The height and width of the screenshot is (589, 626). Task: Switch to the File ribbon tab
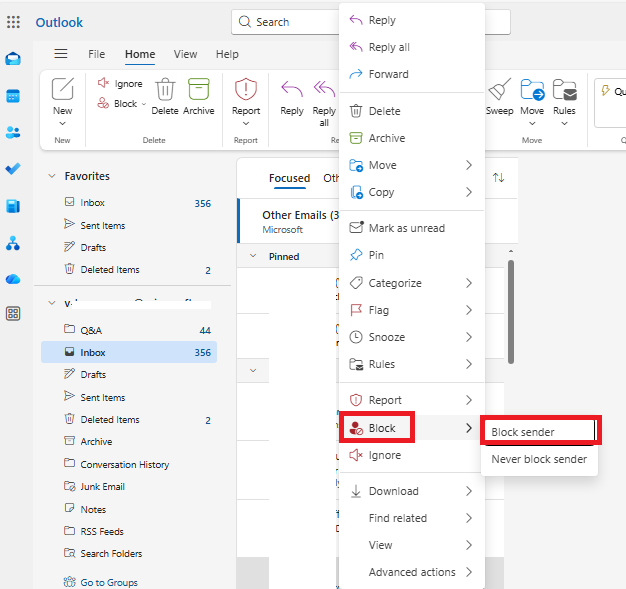click(x=97, y=54)
